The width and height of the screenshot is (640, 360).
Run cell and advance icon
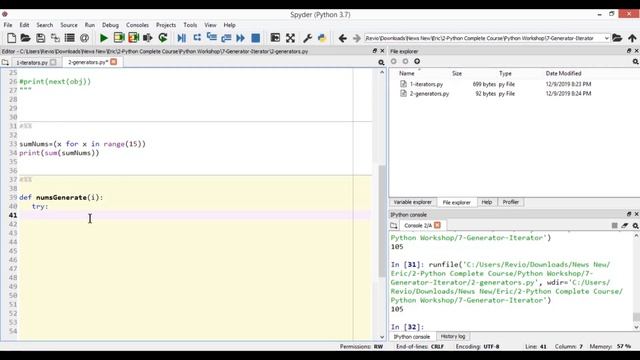[x=133, y=38]
